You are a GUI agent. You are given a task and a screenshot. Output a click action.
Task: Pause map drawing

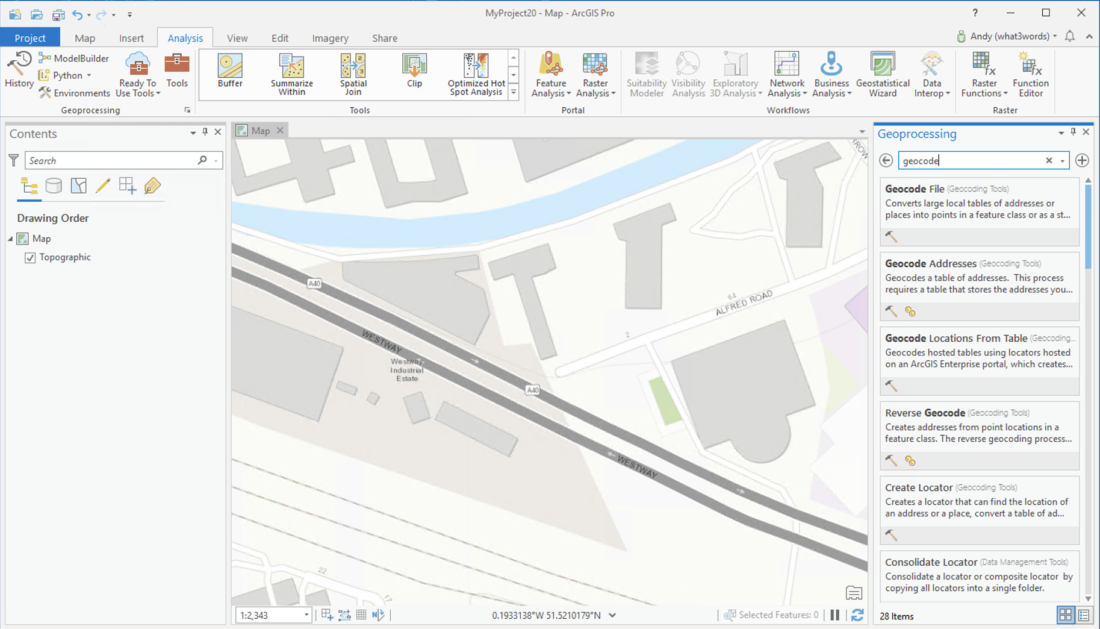[x=835, y=615]
